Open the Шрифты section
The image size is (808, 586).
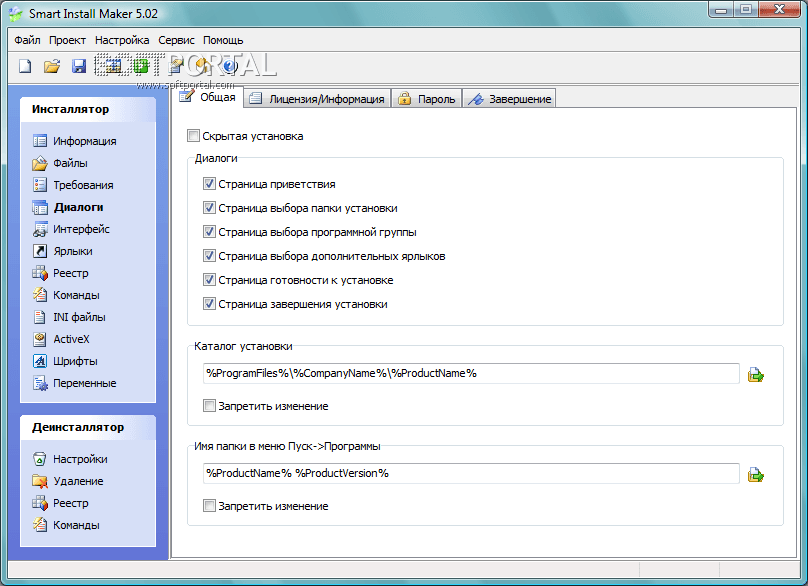coord(65,361)
